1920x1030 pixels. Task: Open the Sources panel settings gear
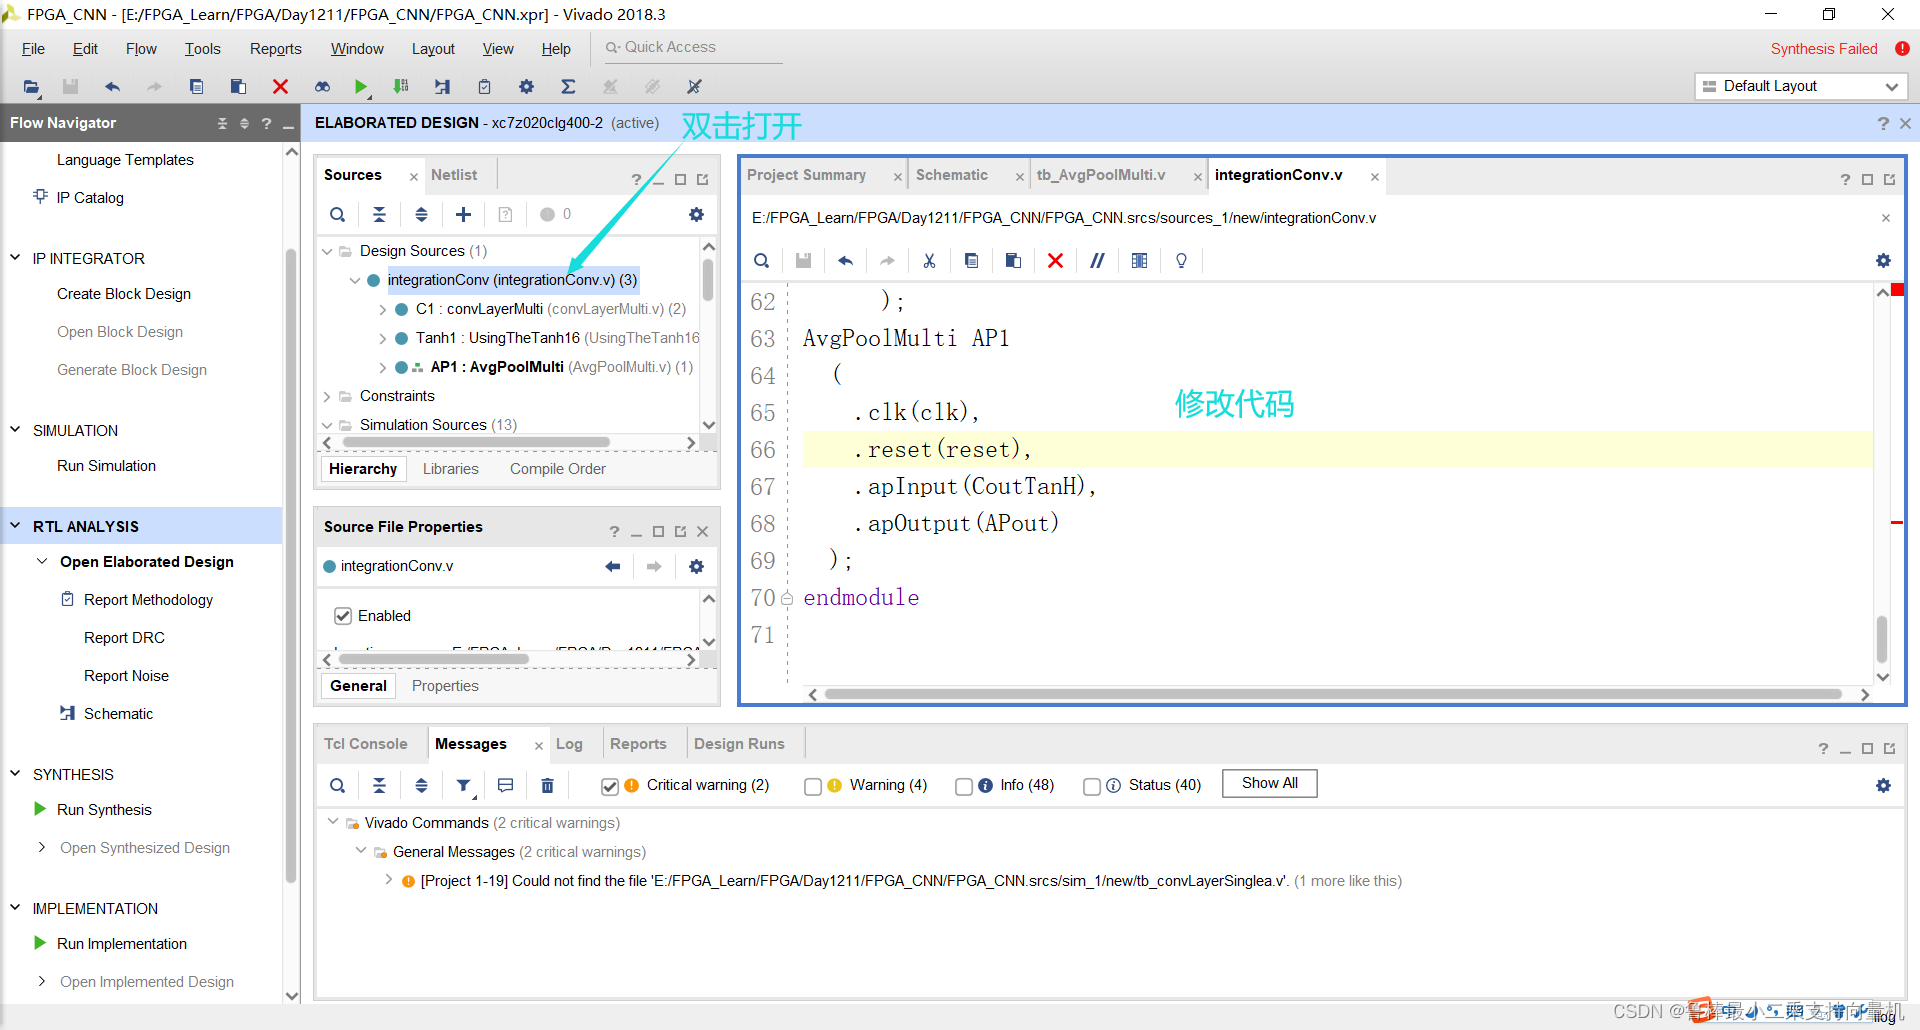click(696, 214)
